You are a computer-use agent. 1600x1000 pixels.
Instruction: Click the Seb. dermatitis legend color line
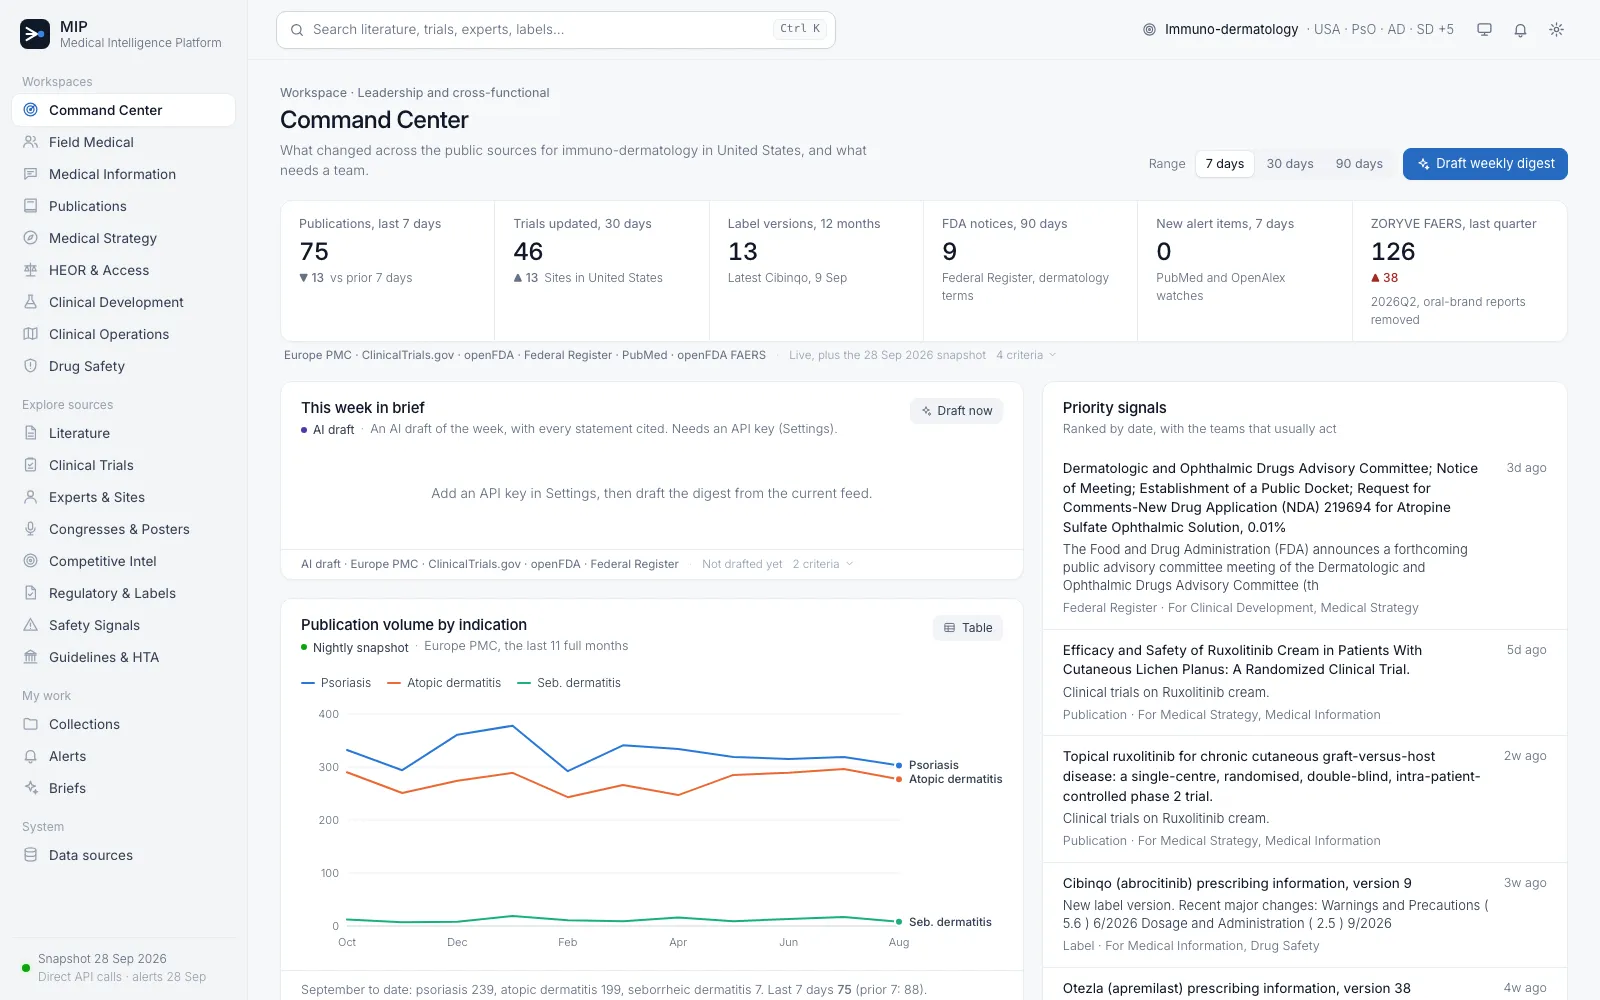(524, 683)
